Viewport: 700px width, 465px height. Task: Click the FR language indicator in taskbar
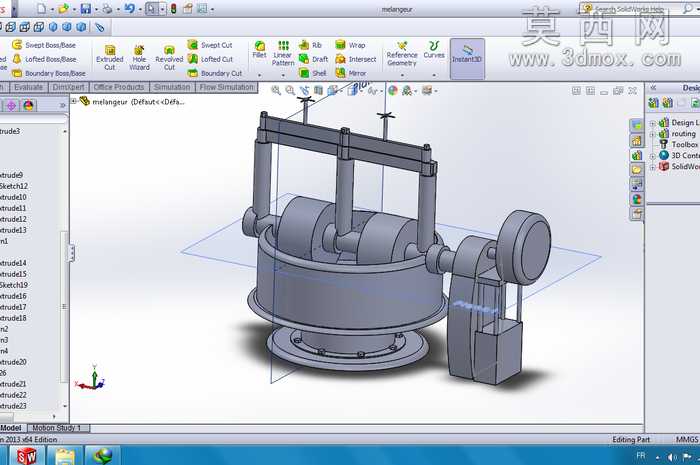pyautogui.click(x=641, y=456)
